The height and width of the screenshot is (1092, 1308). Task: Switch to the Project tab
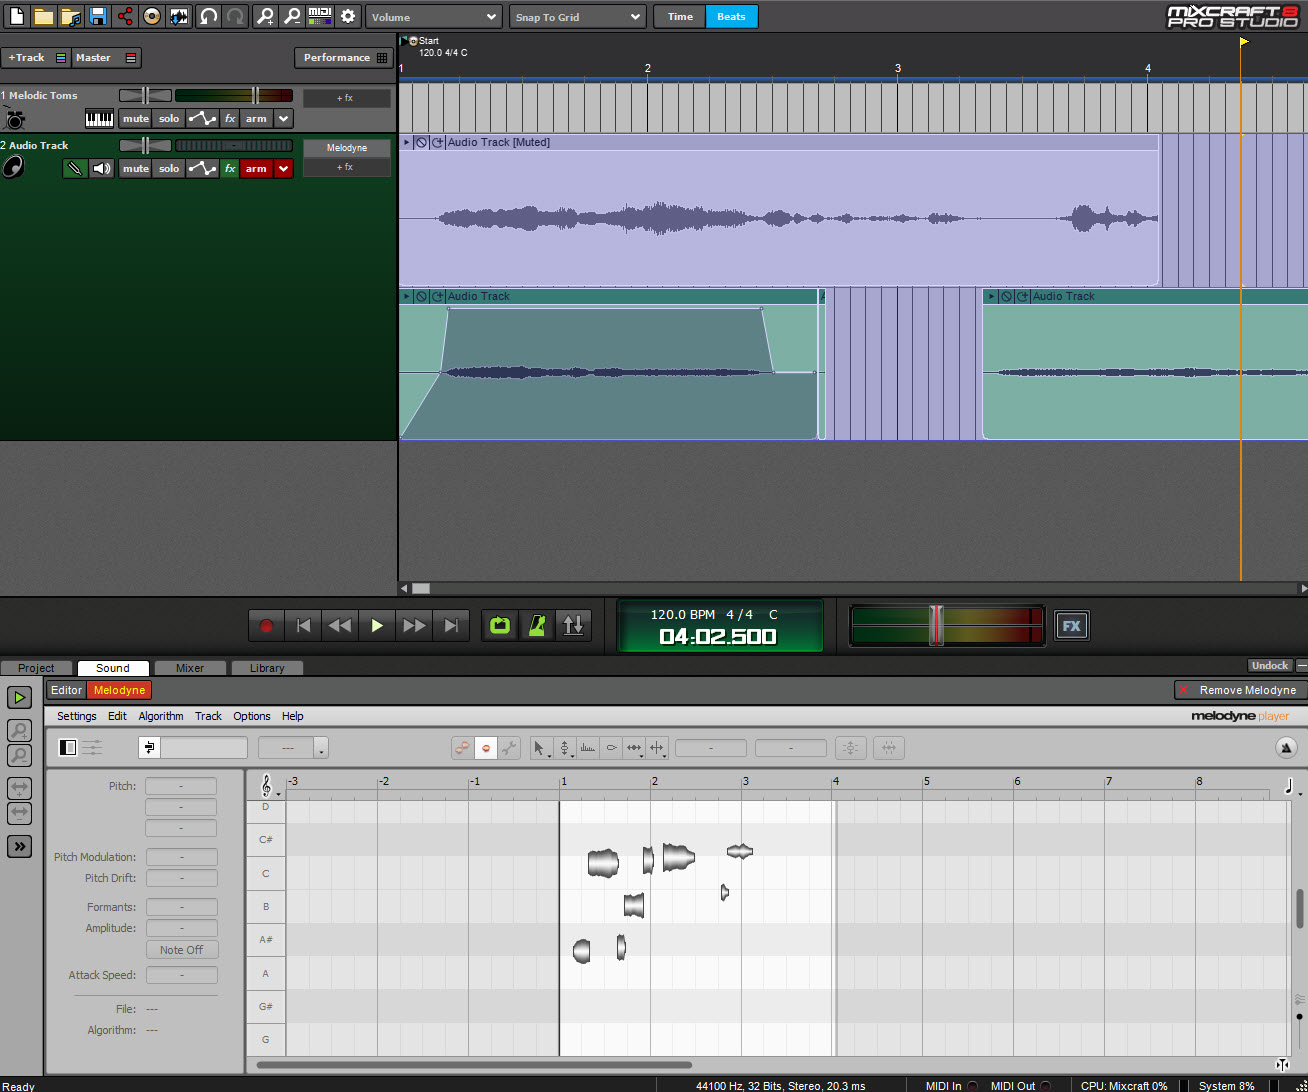(x=36, y=668)
